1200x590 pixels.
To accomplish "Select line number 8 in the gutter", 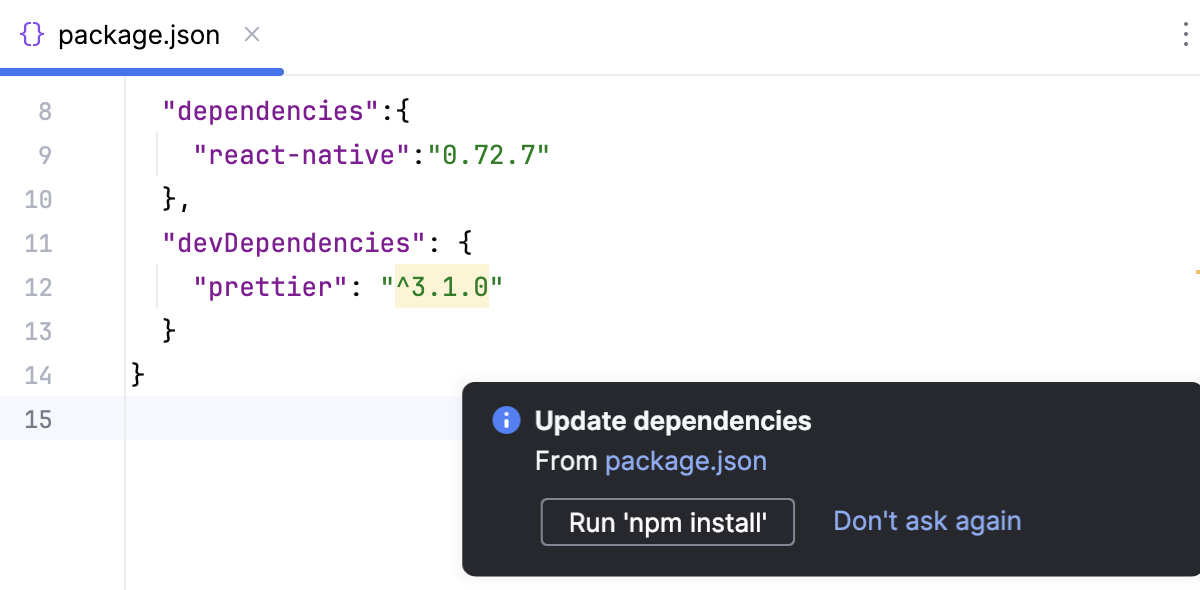I will [x=44, y=111].
